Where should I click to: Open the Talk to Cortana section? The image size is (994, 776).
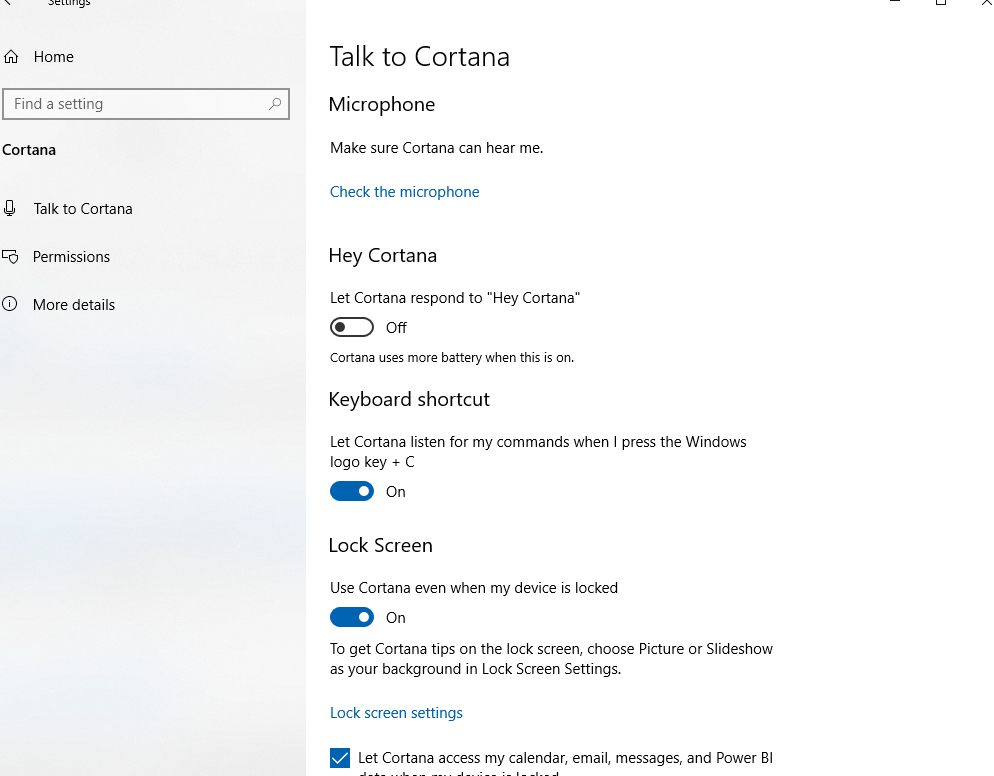pyautogui.click(x=82, y=209)
